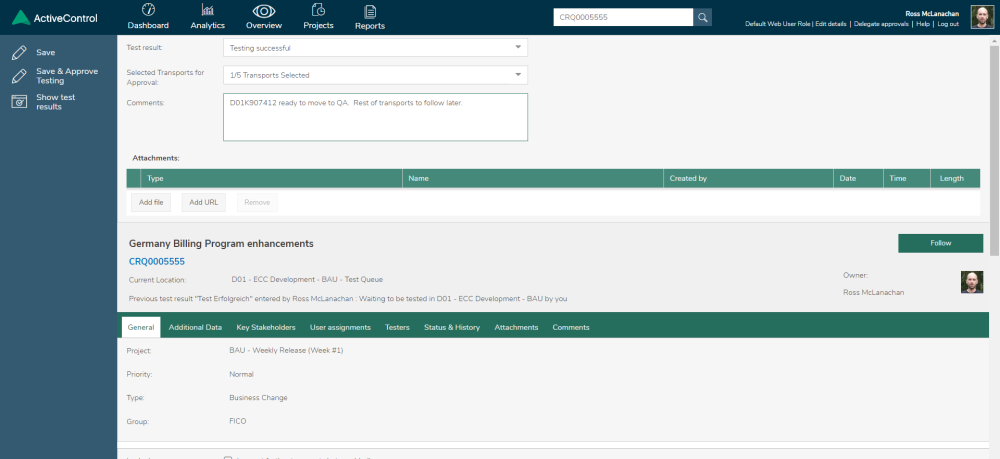1000x459 pixels.
Task: Click the Length column header
Action: [x=955, y=178]
